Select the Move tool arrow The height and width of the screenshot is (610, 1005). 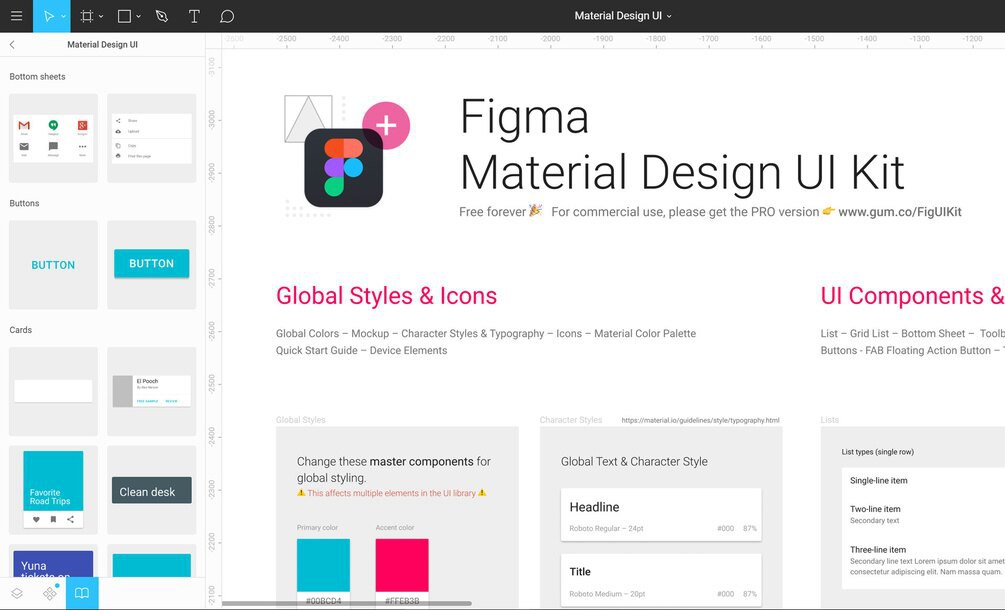(49, 16)
